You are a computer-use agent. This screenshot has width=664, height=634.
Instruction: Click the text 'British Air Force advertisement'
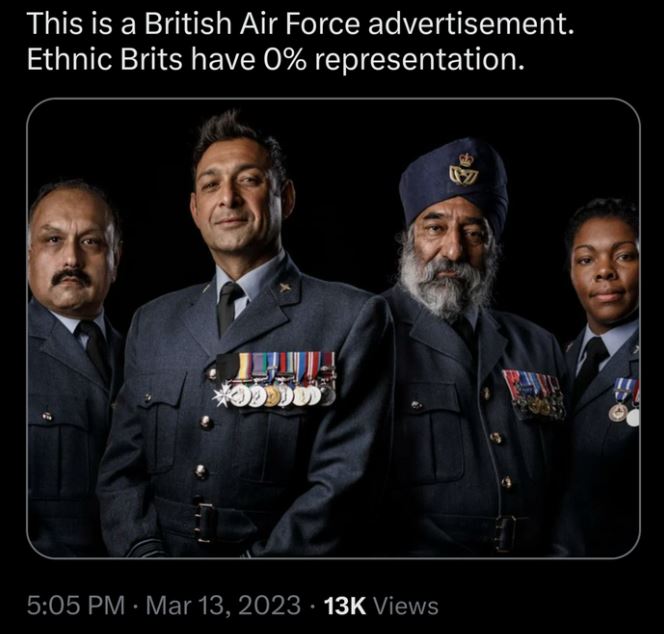(358, 24)
